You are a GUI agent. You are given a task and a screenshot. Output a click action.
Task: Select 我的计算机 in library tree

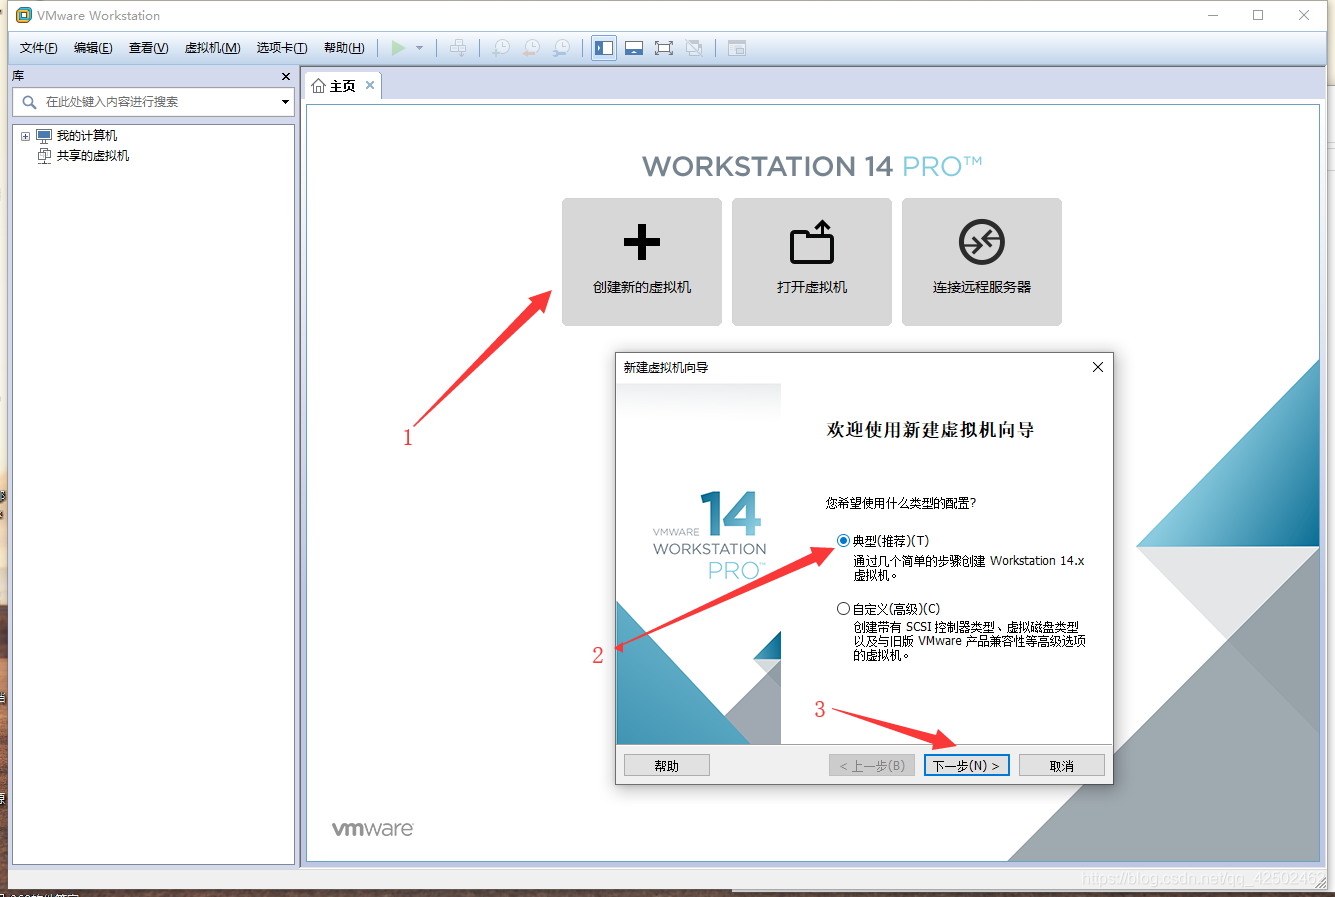[87, 136]
